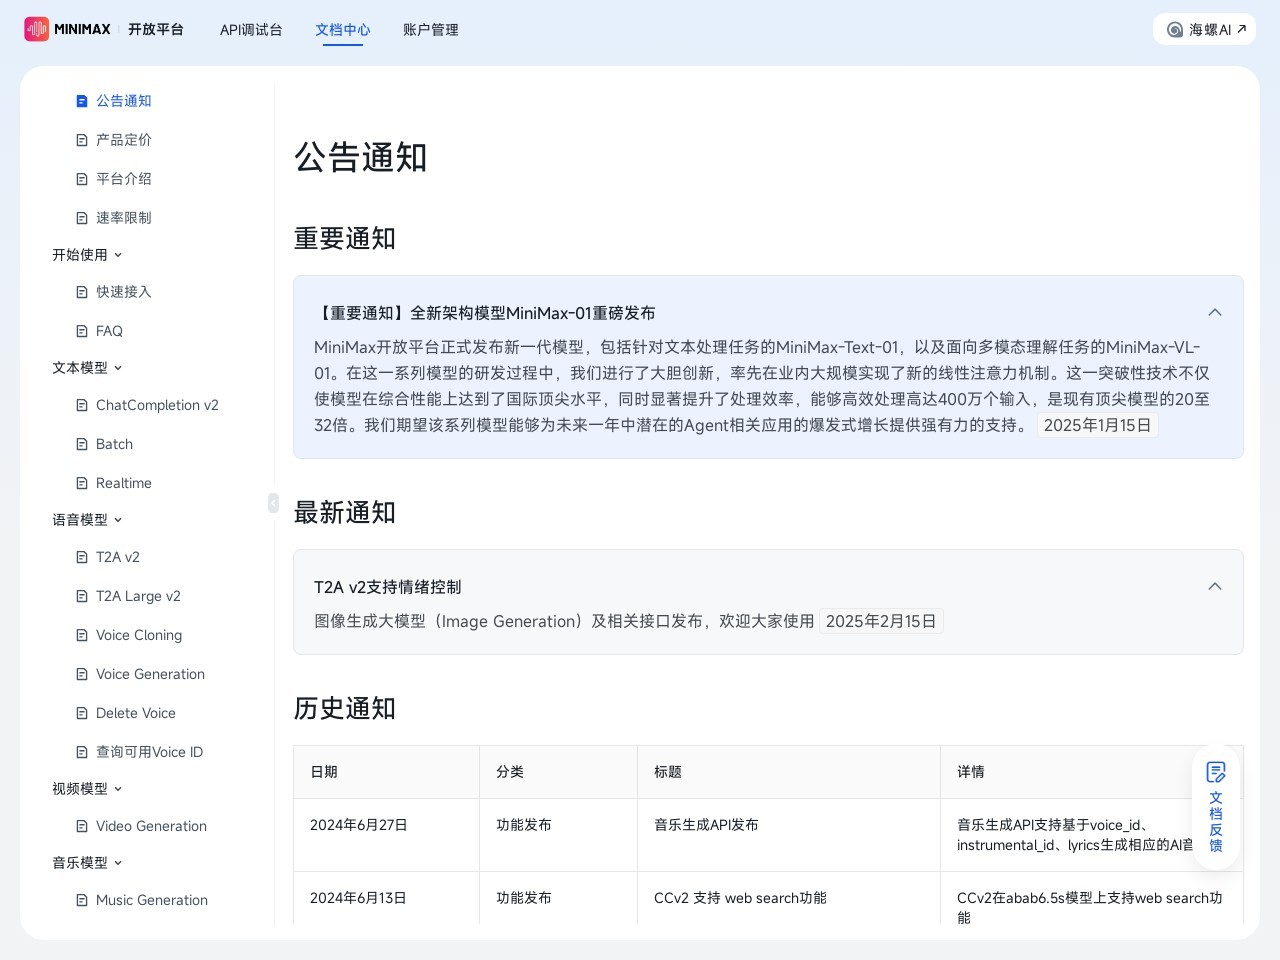The image size is (1280, 960).
Task: Collapse the T2A v2支持情绪控制 card
Action: 1215,586
